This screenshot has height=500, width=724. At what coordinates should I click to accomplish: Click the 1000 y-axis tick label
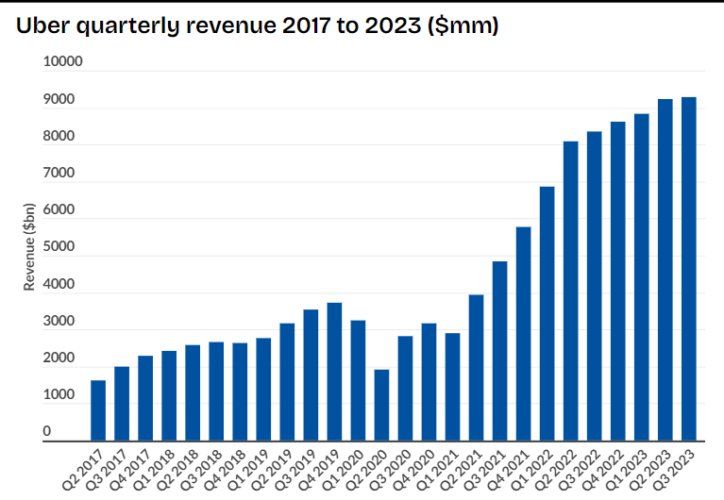59,395
